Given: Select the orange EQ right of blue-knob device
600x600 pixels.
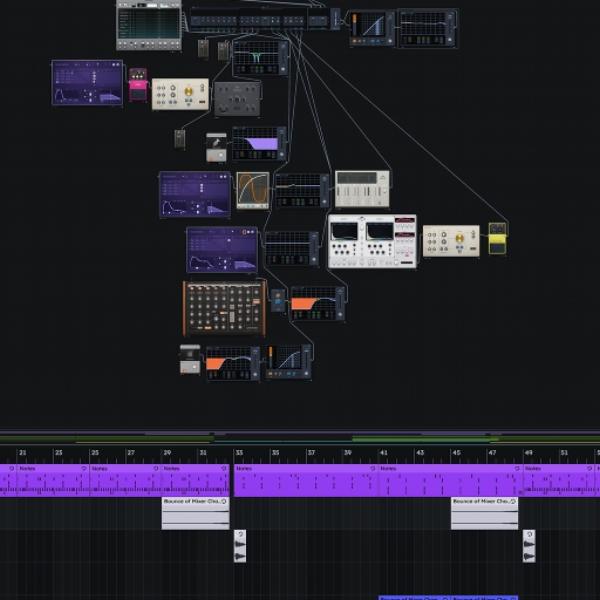Looking at the screenshot, I should (318, 303).
